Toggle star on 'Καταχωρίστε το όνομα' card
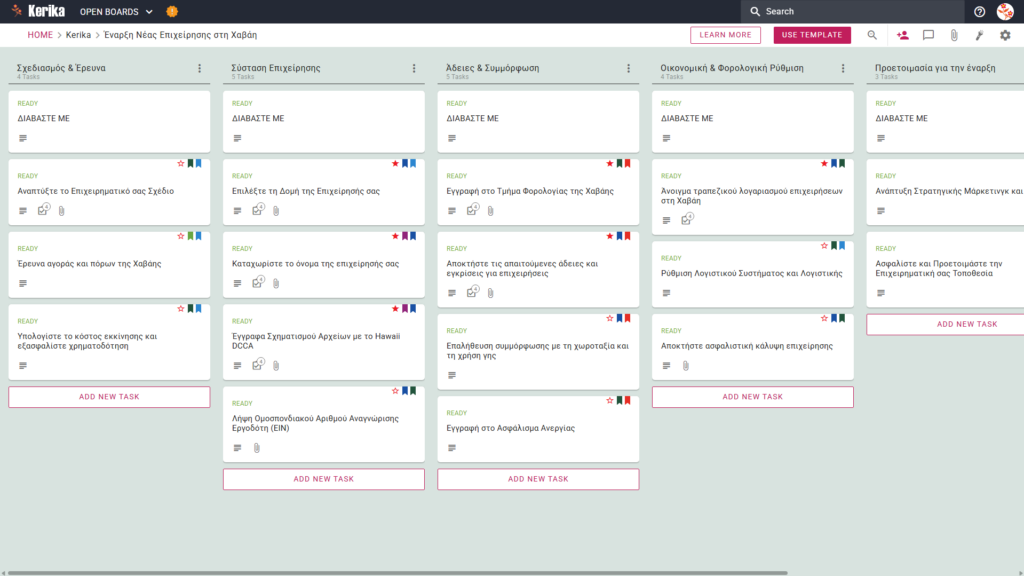 tap(395, 236)
